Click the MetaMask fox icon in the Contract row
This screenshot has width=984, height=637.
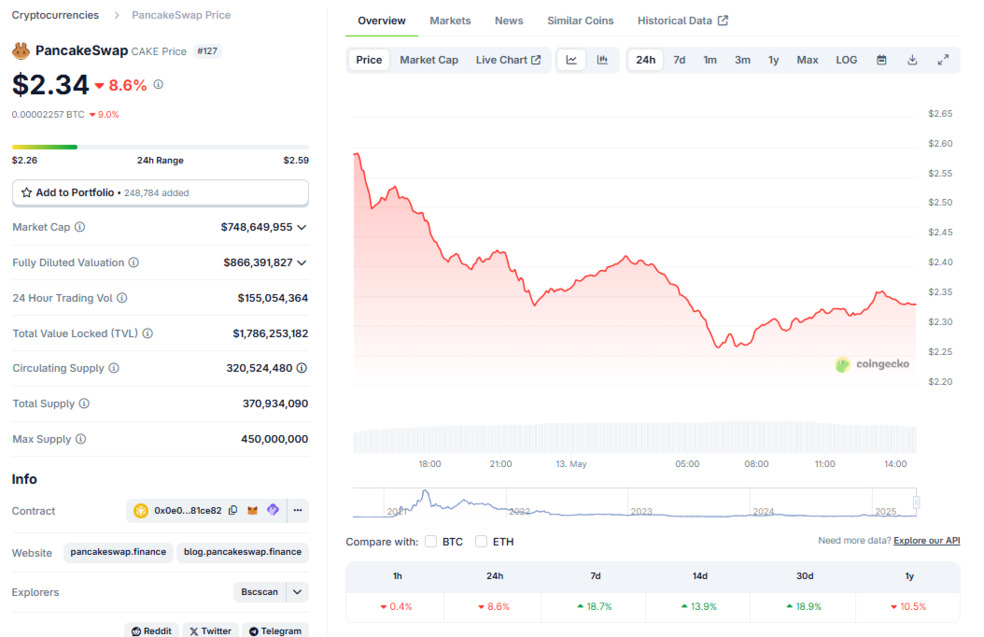click(x=253, y=510)
